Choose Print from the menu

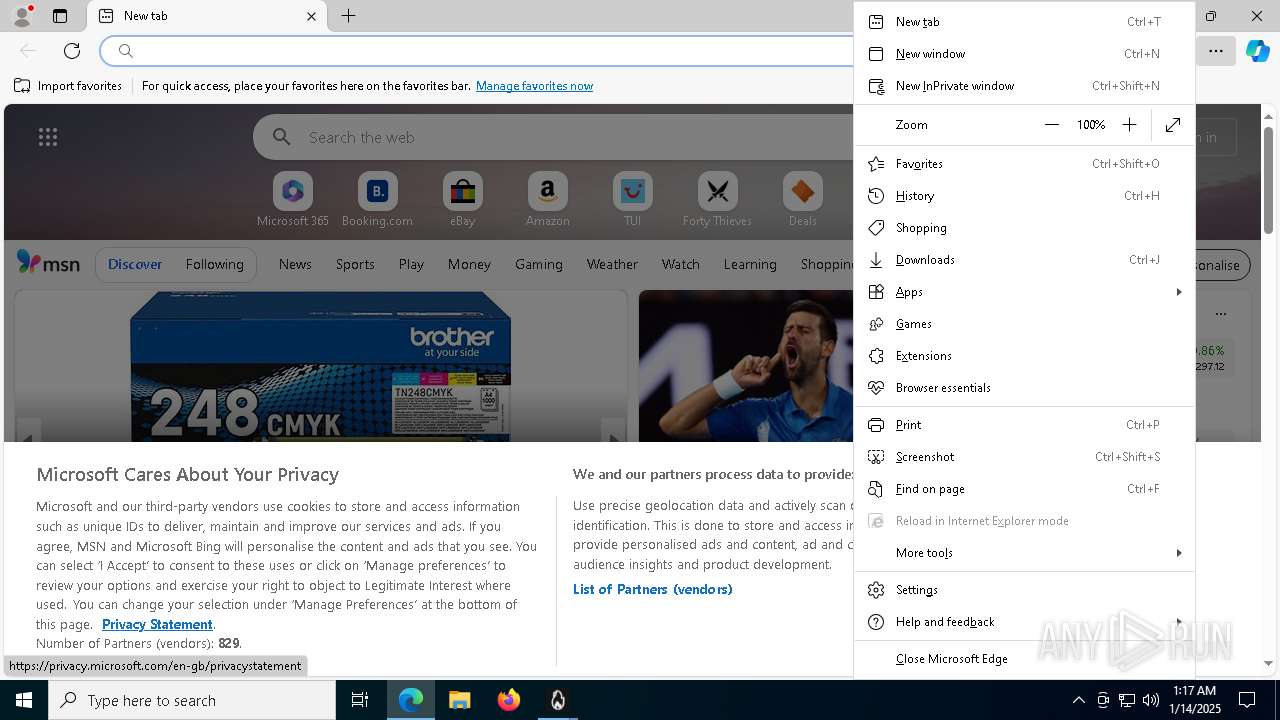click(1025, 425)
